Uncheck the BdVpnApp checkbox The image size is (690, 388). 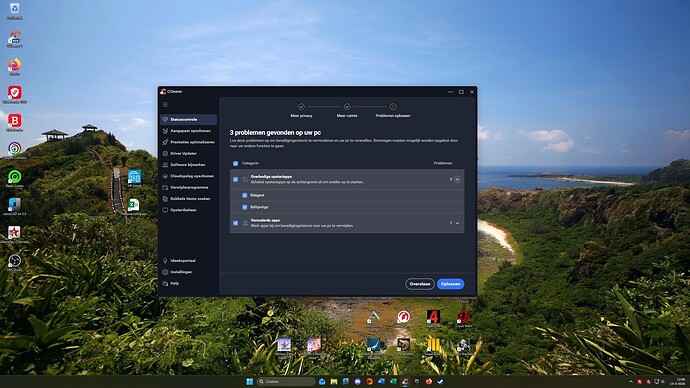point(245,207)
